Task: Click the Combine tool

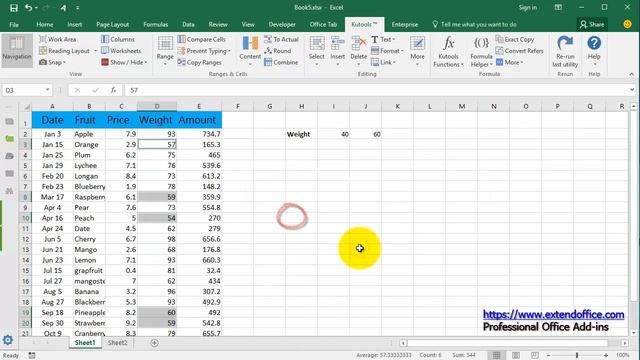Action: tap(281, 62)
